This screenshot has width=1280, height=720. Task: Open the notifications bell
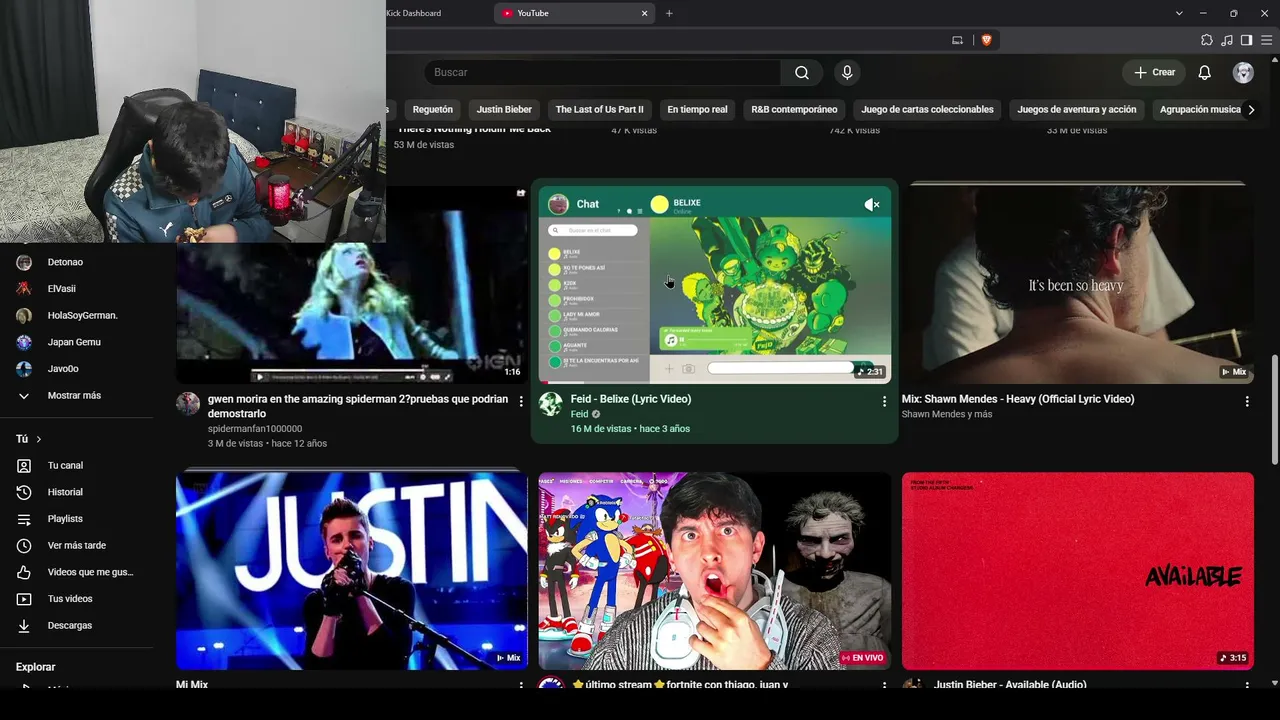coord(1205,72)
